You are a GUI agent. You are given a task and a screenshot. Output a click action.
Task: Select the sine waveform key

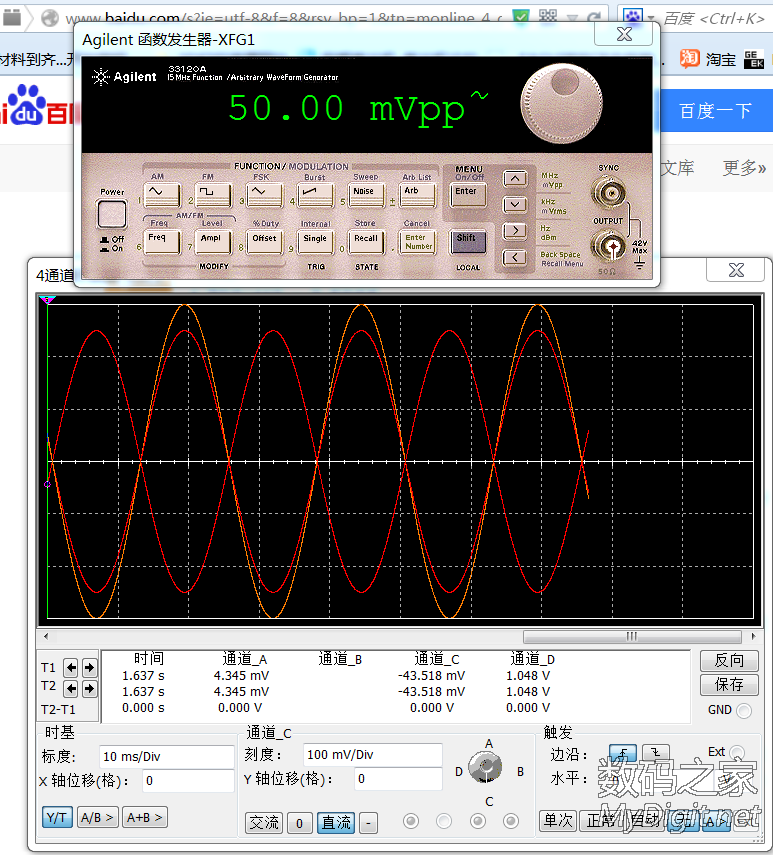[162, 195]
